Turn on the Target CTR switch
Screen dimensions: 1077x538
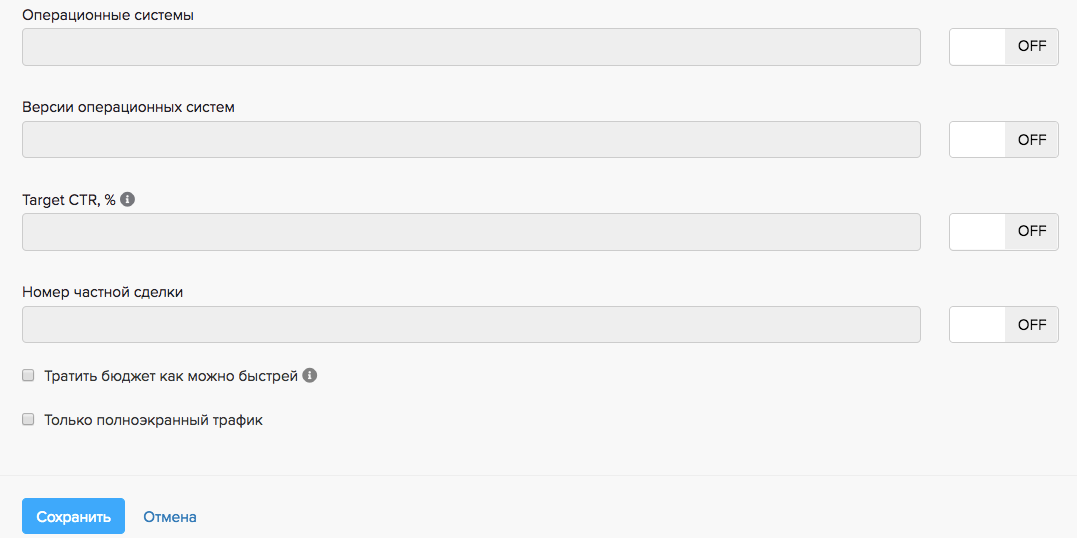click(1003, 232)
